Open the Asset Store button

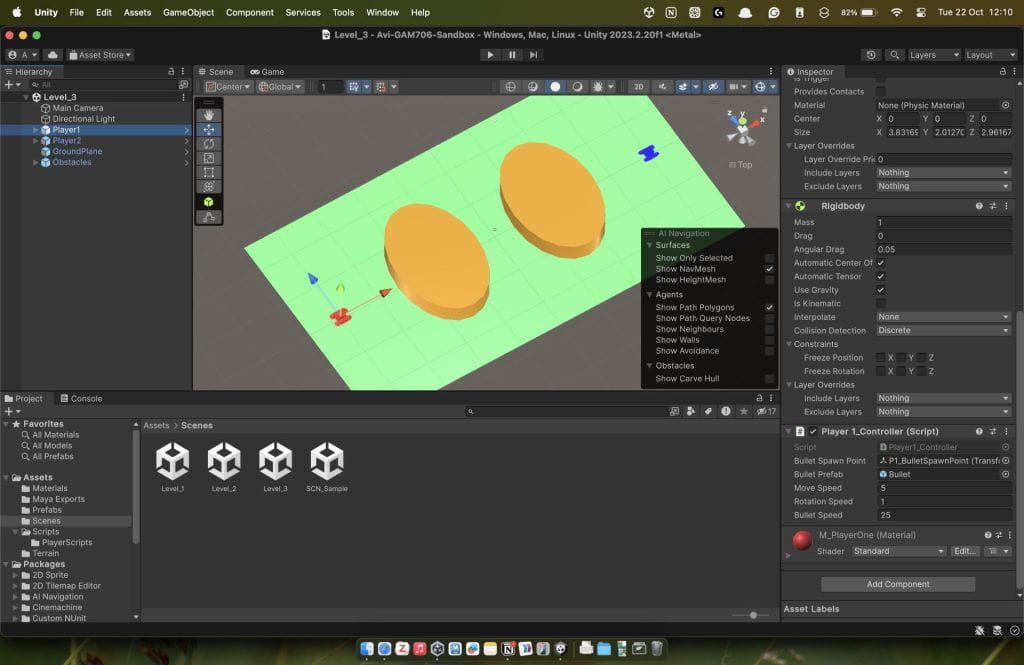(x=101, y=55)
